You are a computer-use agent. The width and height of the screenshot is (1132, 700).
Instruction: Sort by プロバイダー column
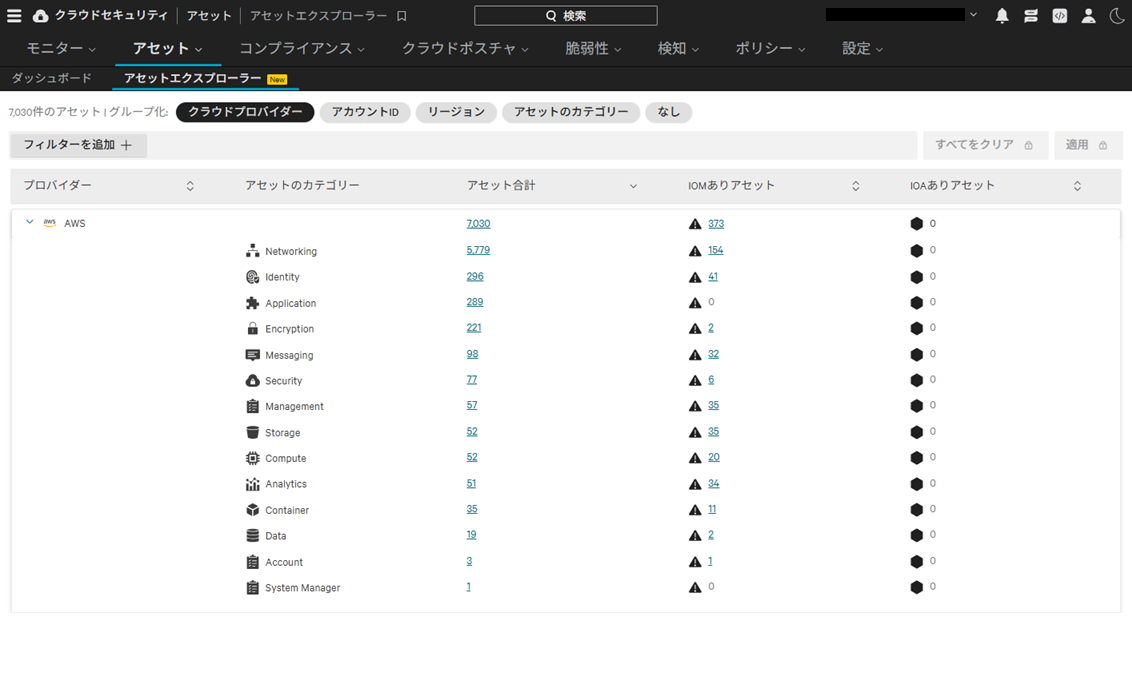click(x=190, y=186)
